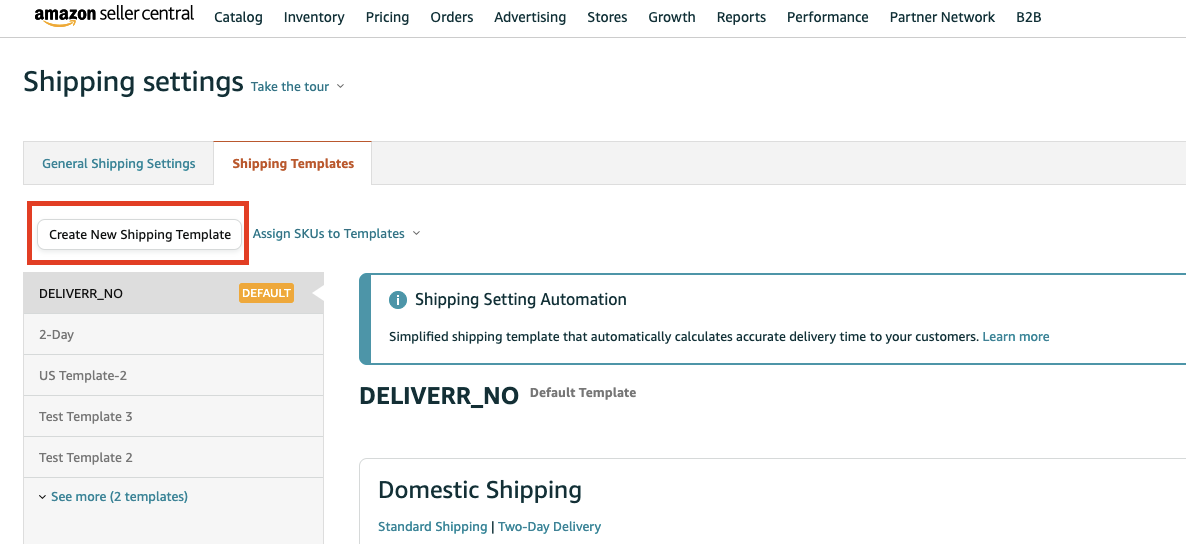Open Test Template 2
The width and height of the screenshot is (1186, 544).
pos(86,458)
